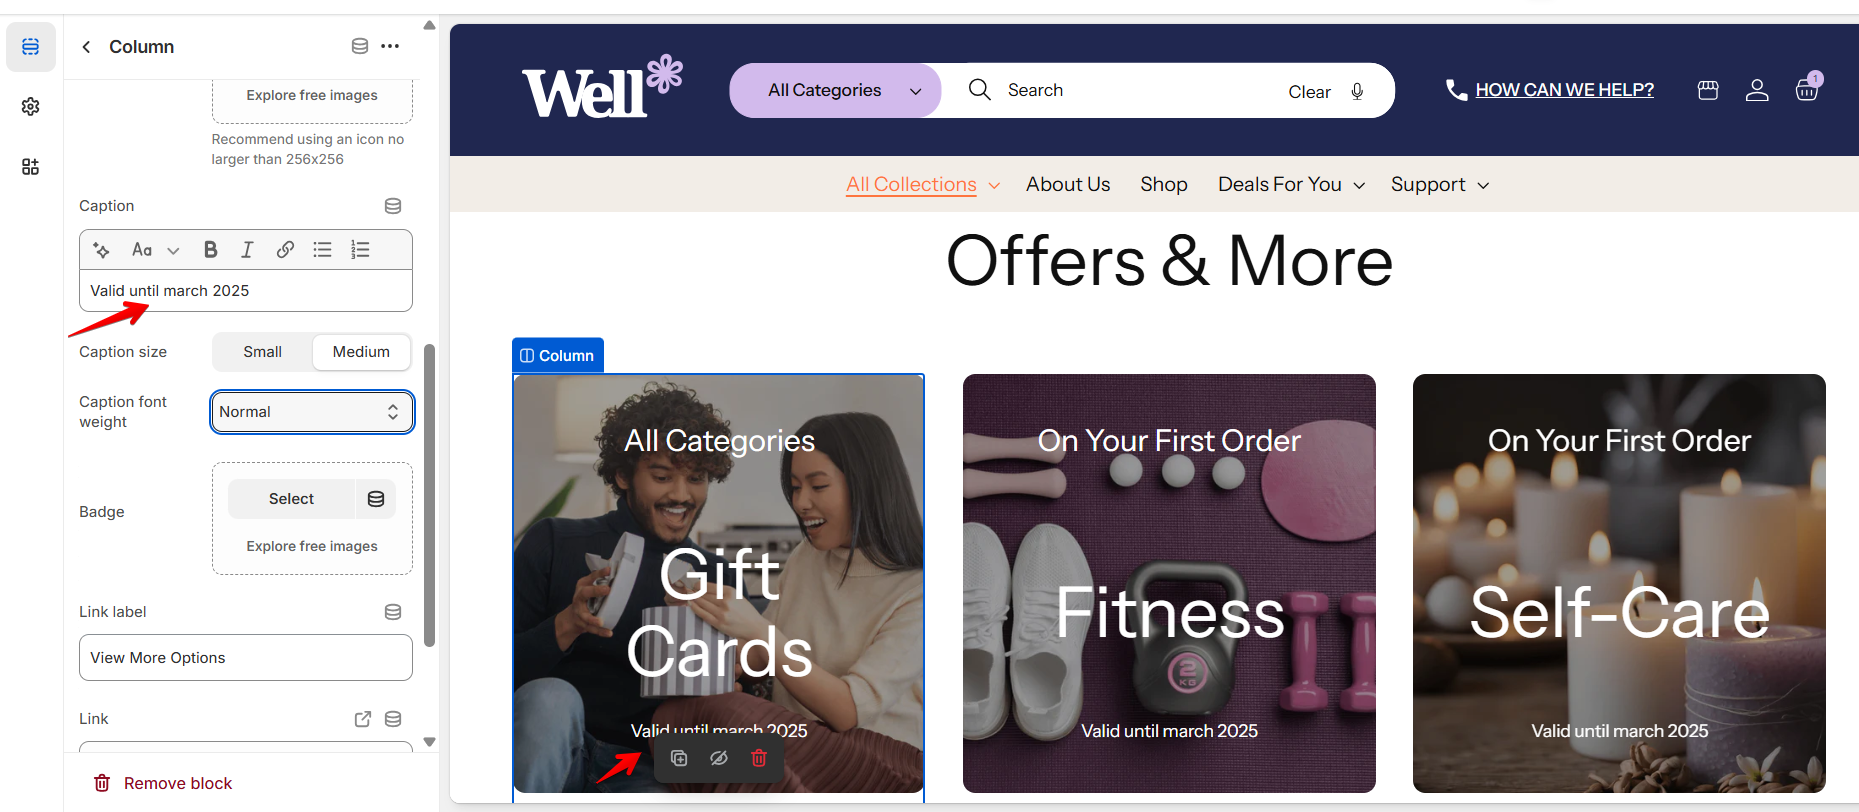Duplicate the selected Column block

pyautogui.click(x=679, y=758)
